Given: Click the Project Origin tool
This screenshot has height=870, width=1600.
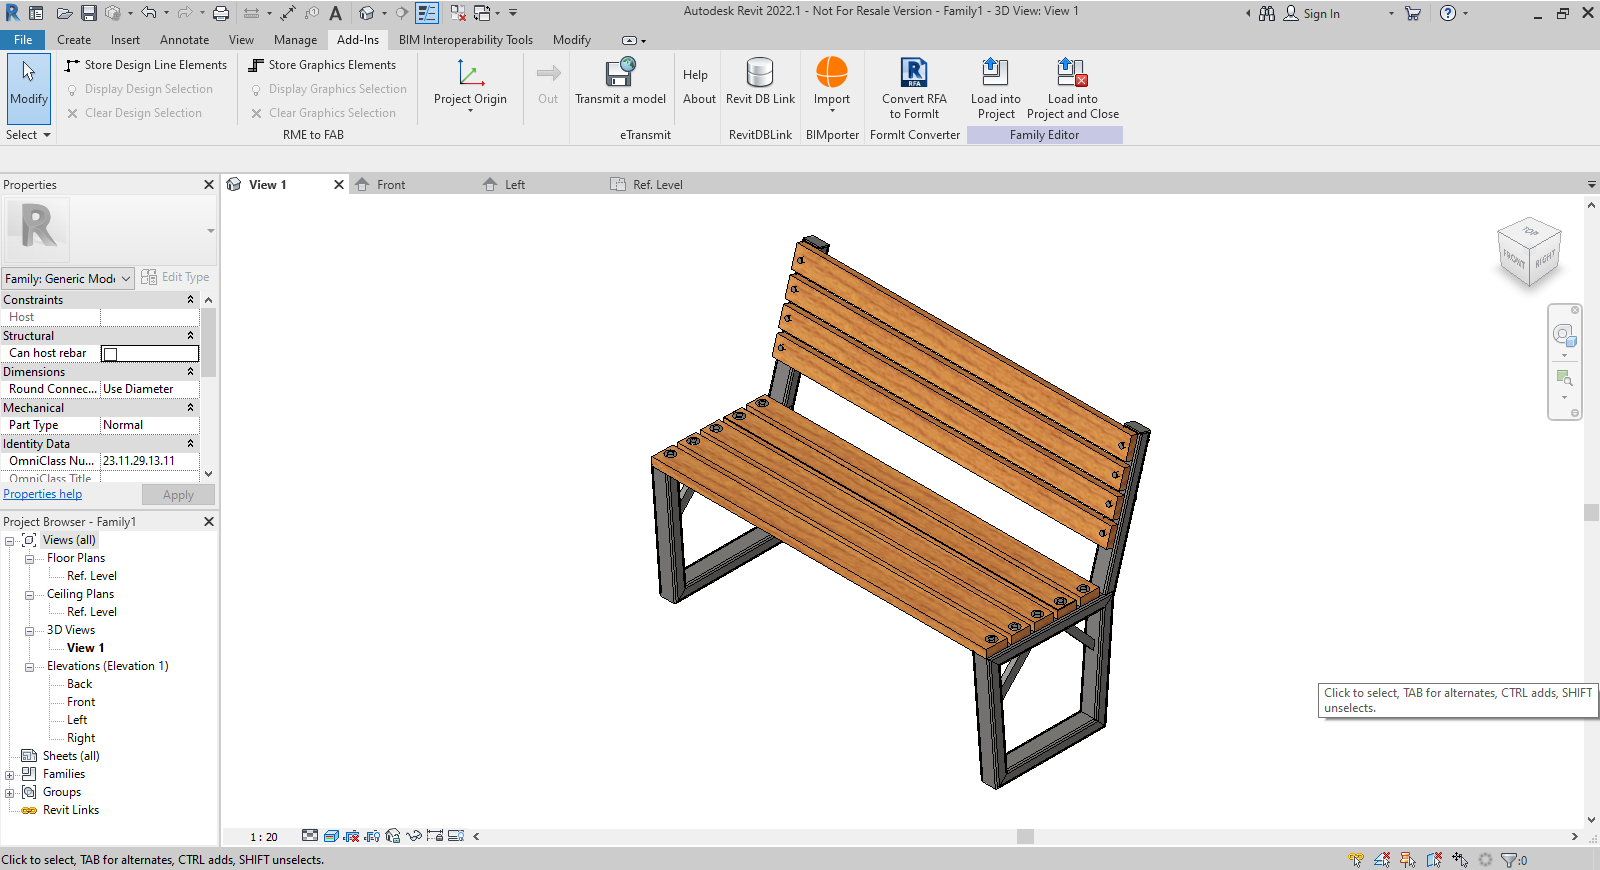Looking at the screenshot, I should (x=470, y=84).
